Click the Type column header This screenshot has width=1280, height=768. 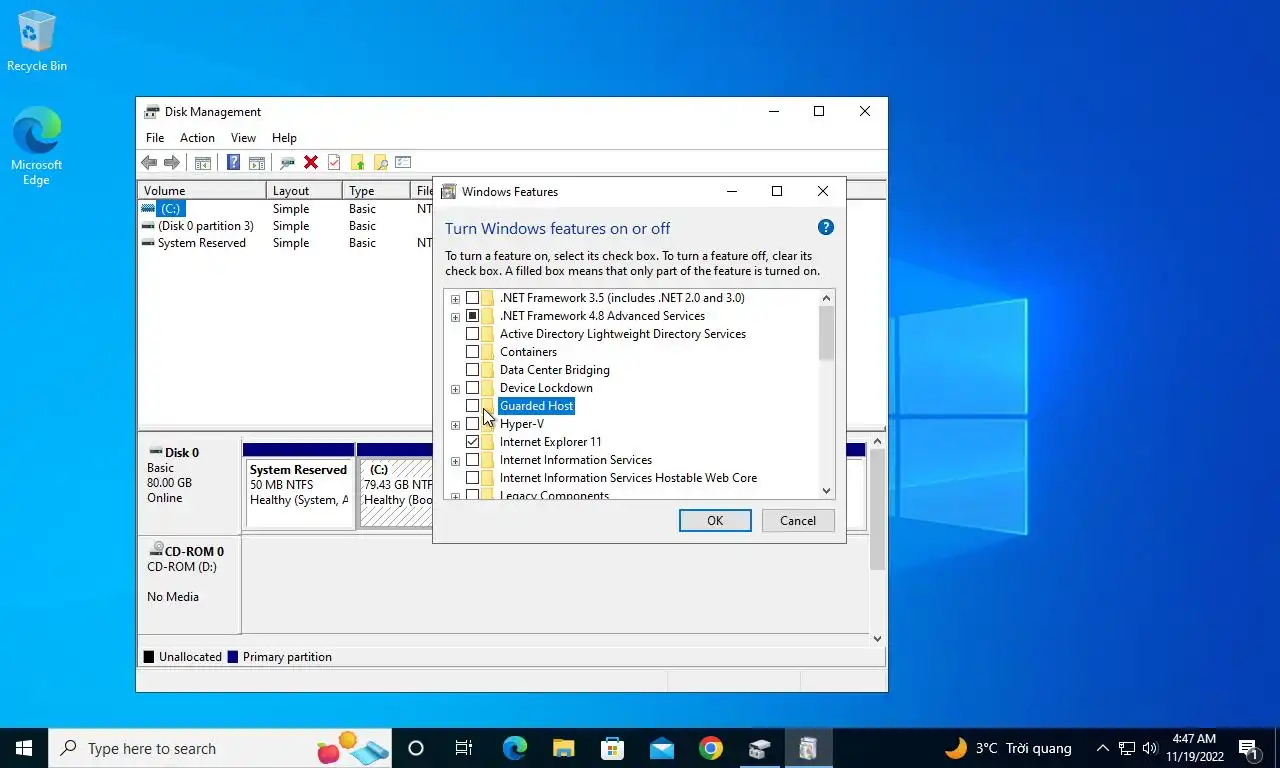point(376,190)
